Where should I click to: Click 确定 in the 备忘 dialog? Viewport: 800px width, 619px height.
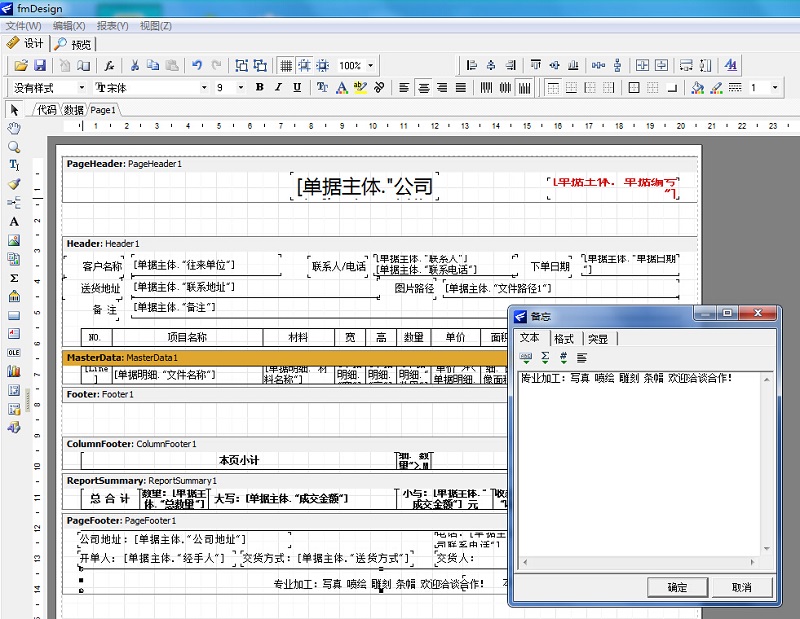click(x=678, y=587)
